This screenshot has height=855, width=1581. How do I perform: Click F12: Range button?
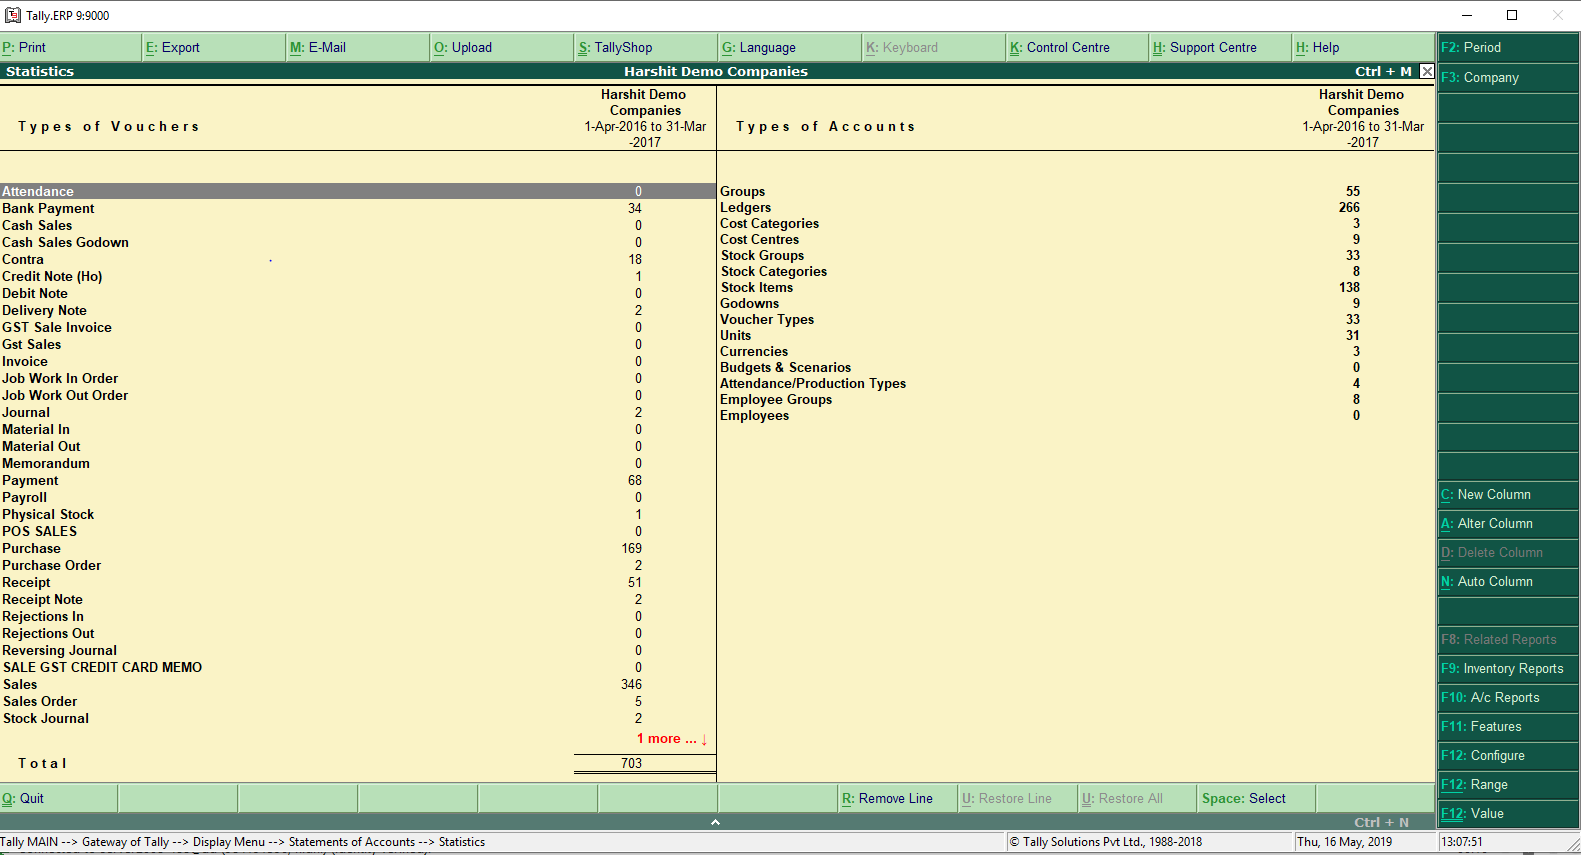click(1508, 784)
